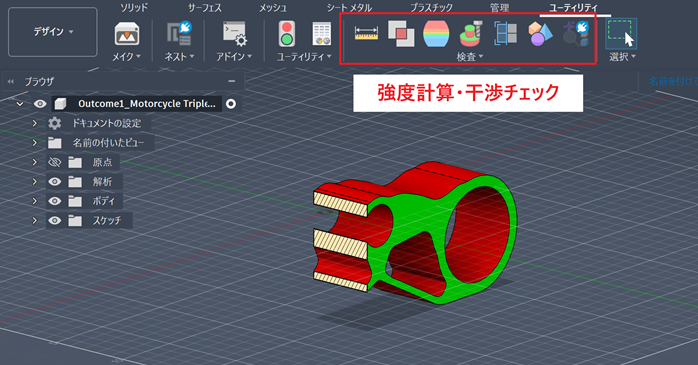Expand the Sketches node
This screenshot has width=698, height=365.
(x=35, y=221)
